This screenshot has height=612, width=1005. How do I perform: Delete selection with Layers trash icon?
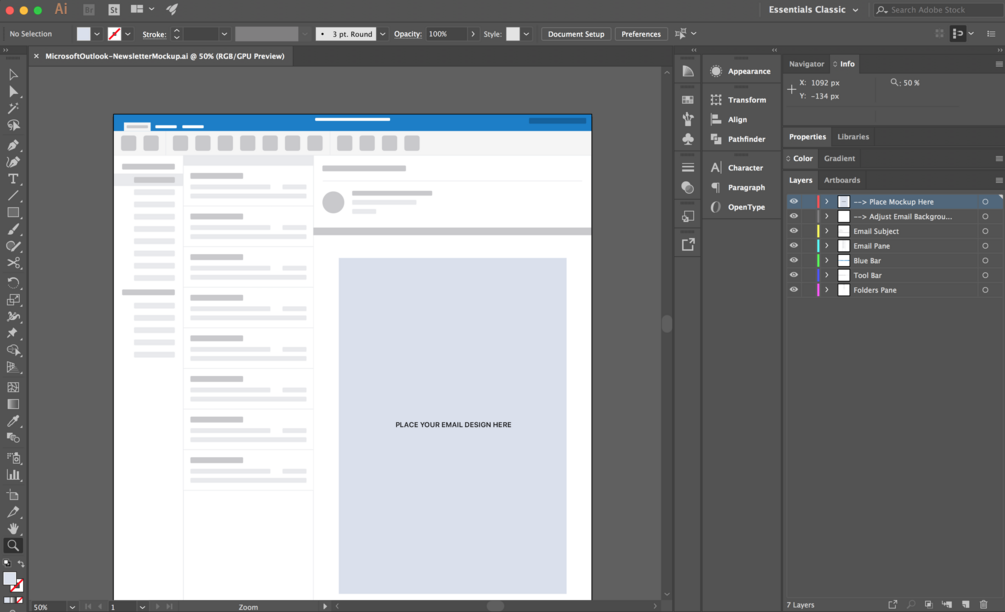(984, 604)
